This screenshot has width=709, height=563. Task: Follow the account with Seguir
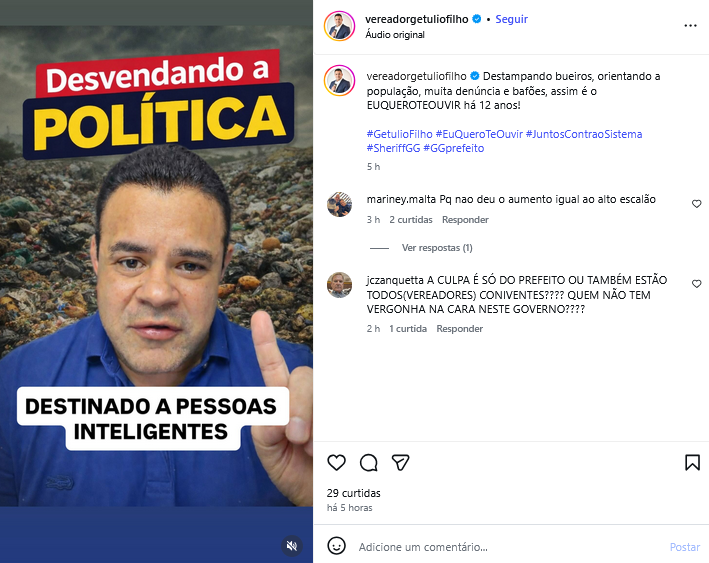511,19
